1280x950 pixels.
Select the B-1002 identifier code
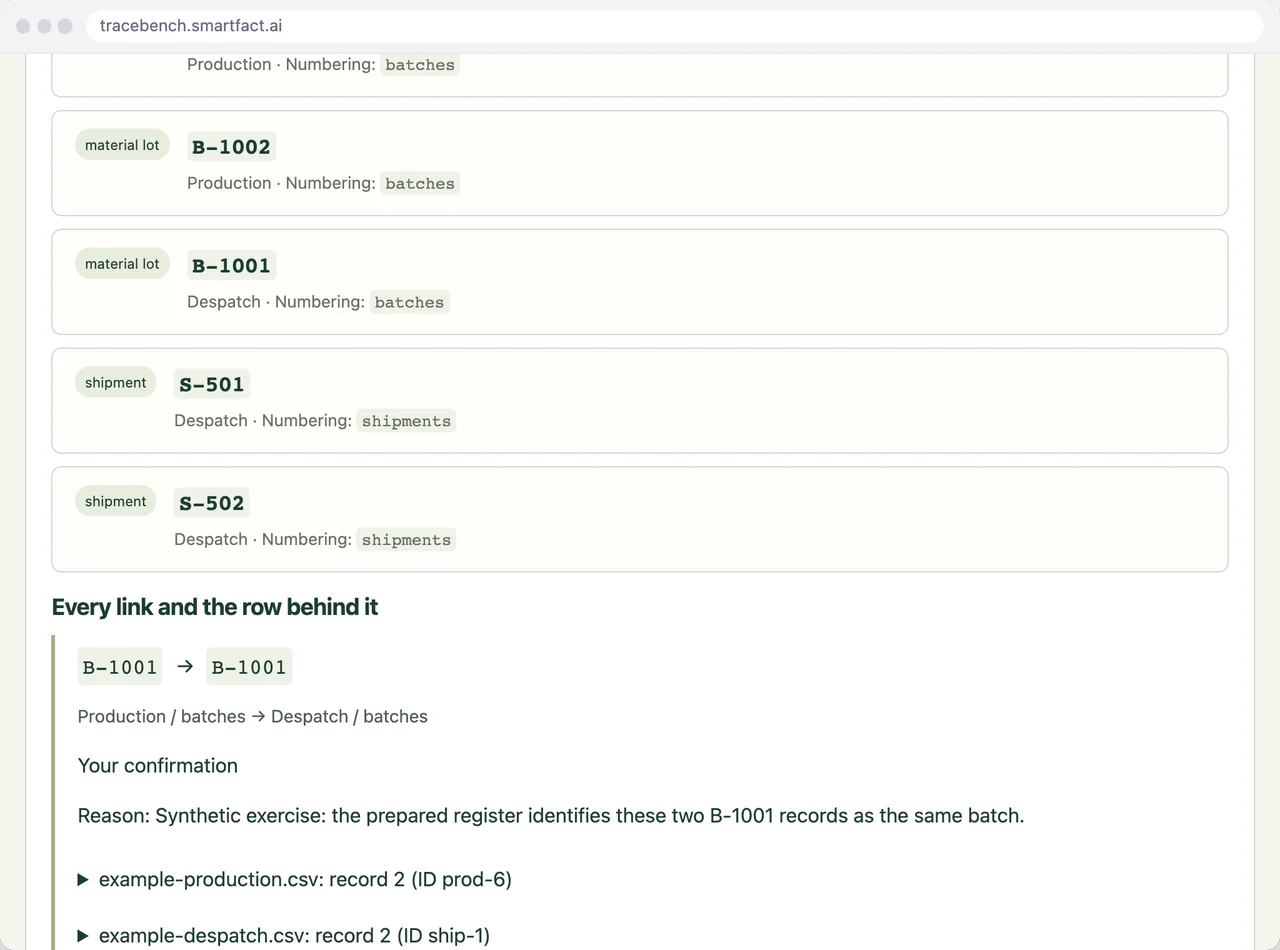click(231, 147)
